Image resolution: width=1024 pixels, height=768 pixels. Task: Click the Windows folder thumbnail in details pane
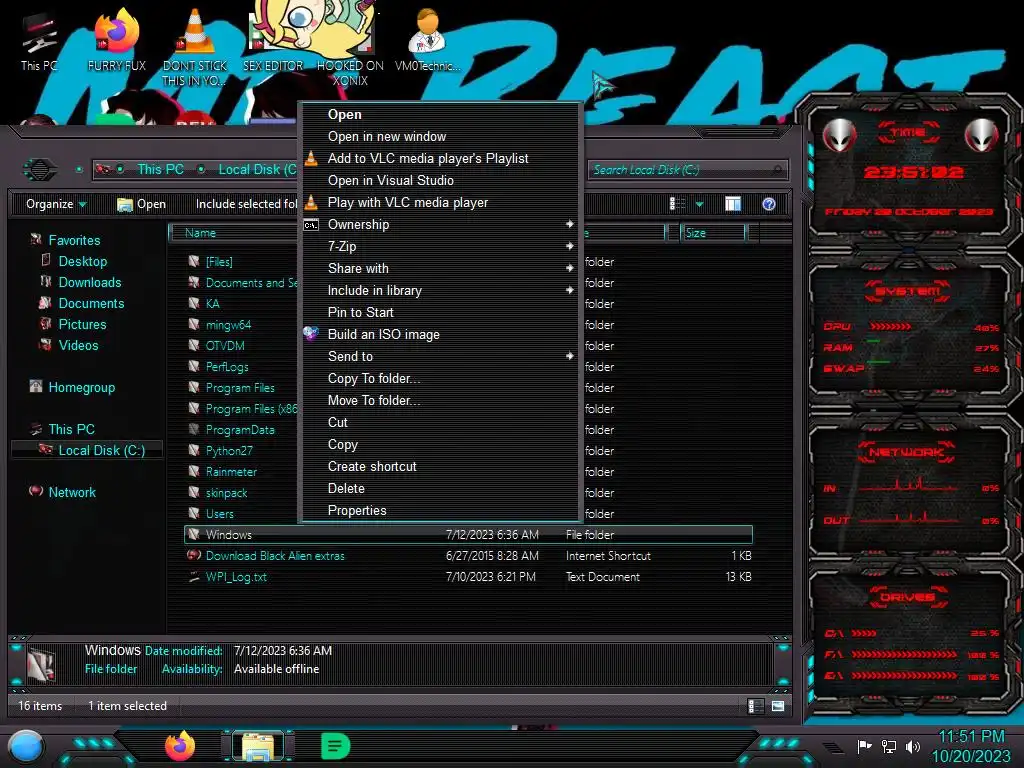point(42,665)
